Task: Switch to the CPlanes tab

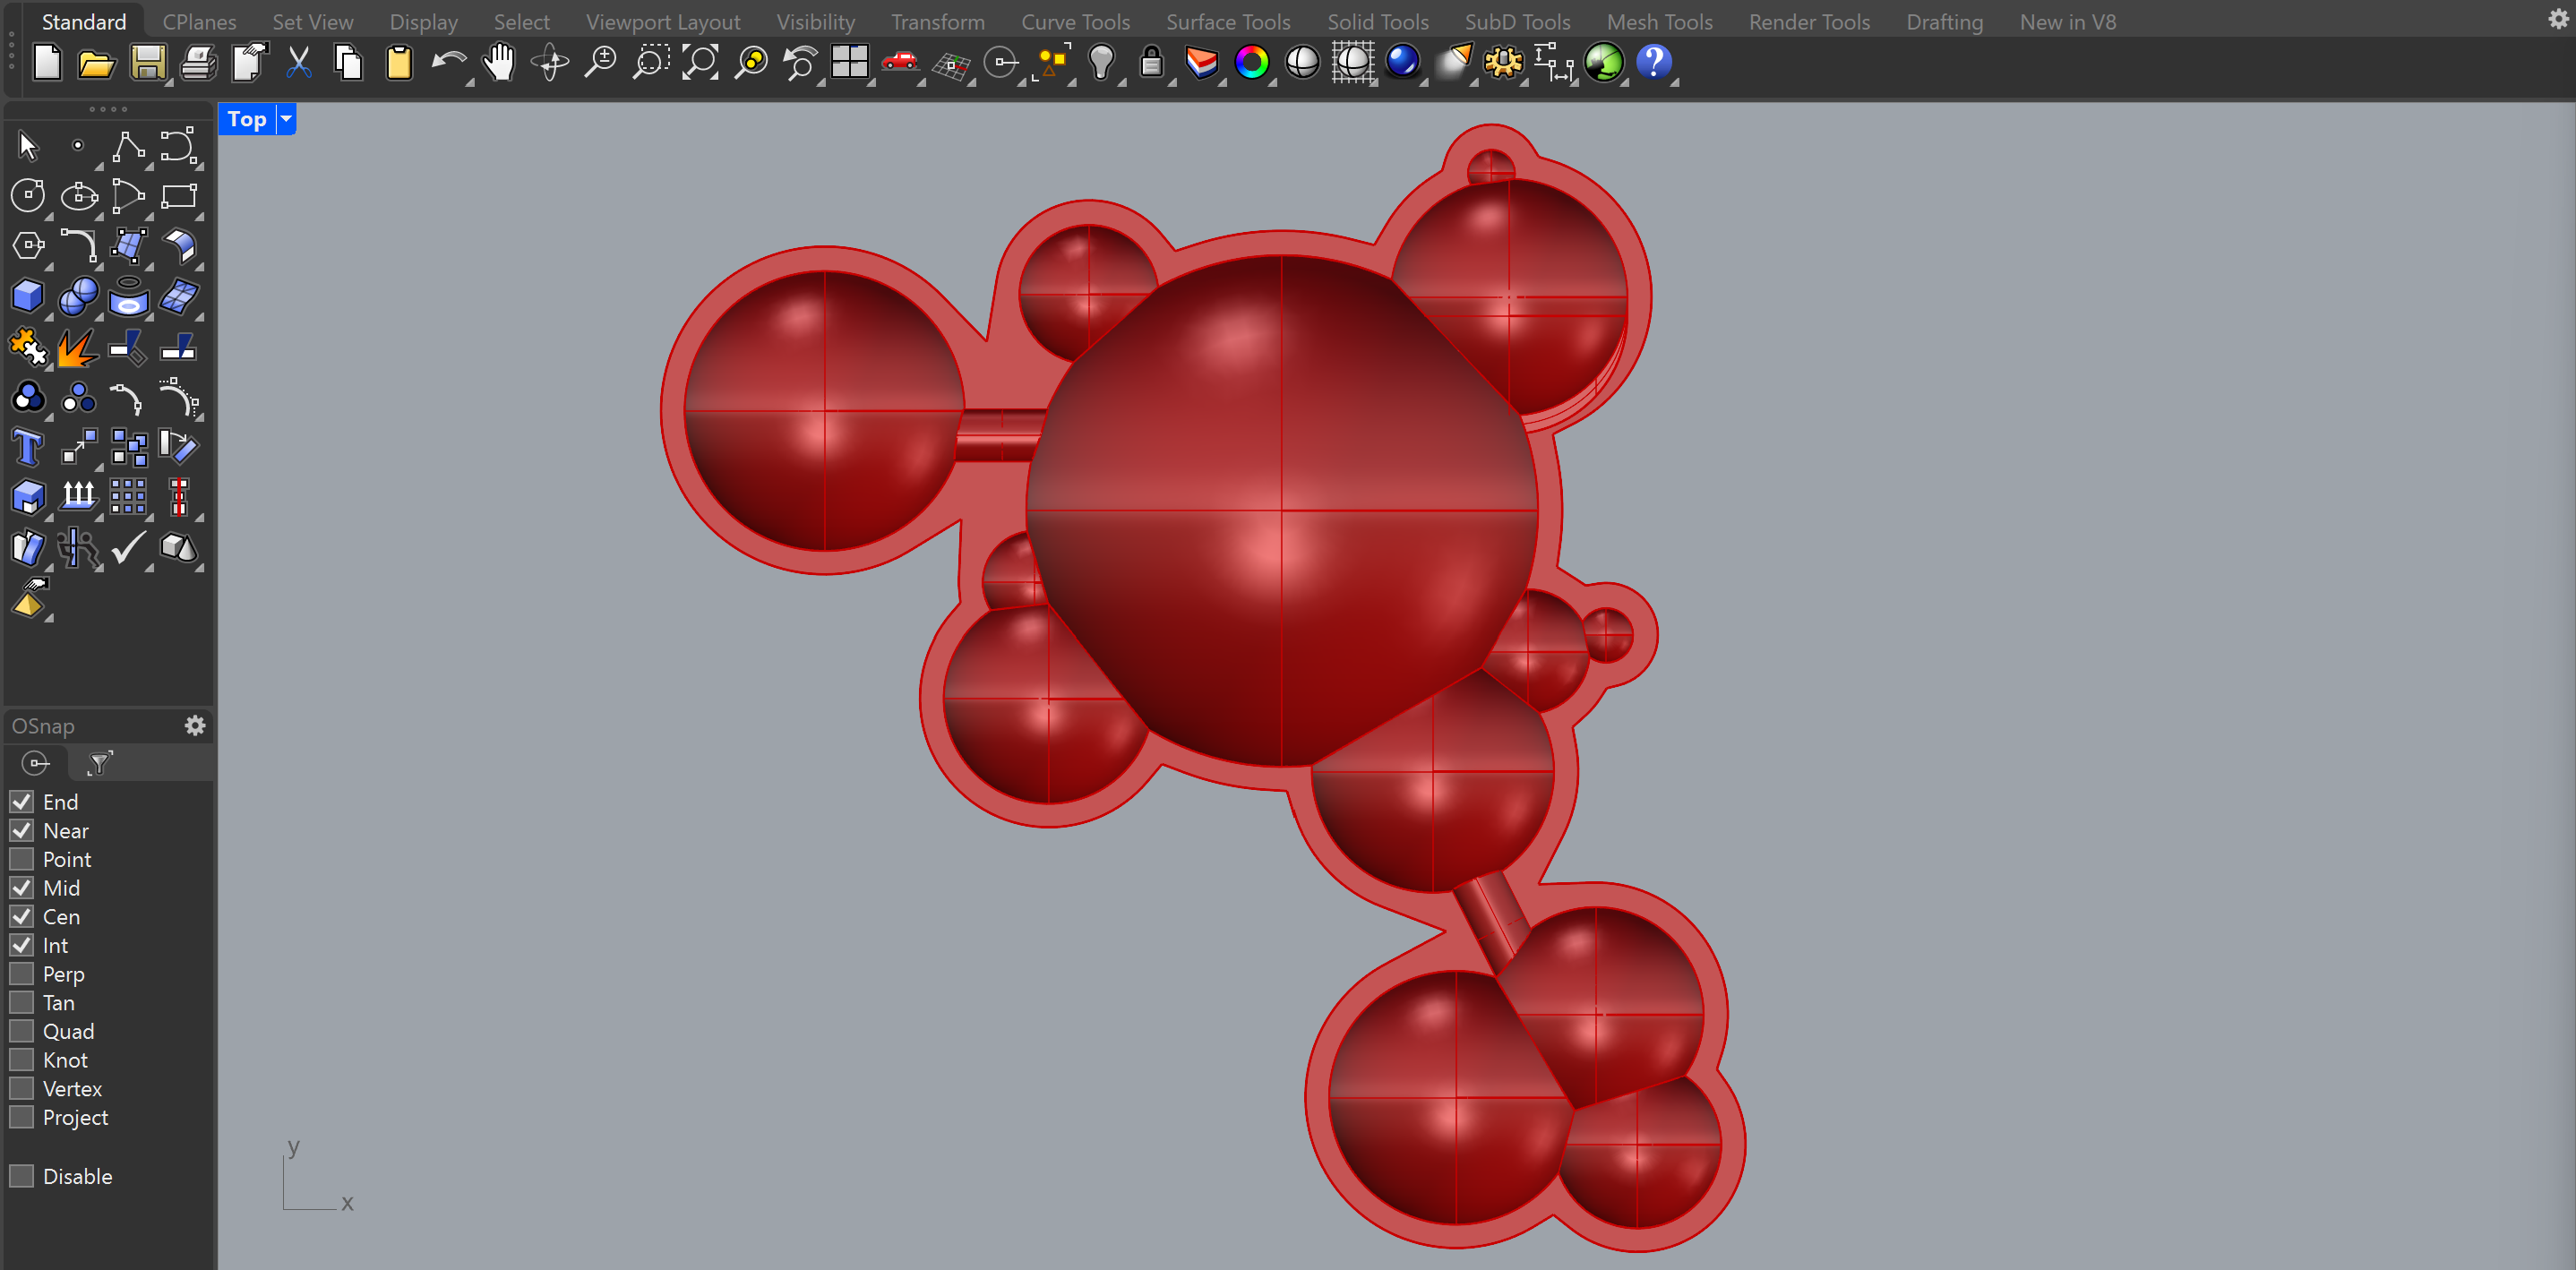Action: pos(199,21)
